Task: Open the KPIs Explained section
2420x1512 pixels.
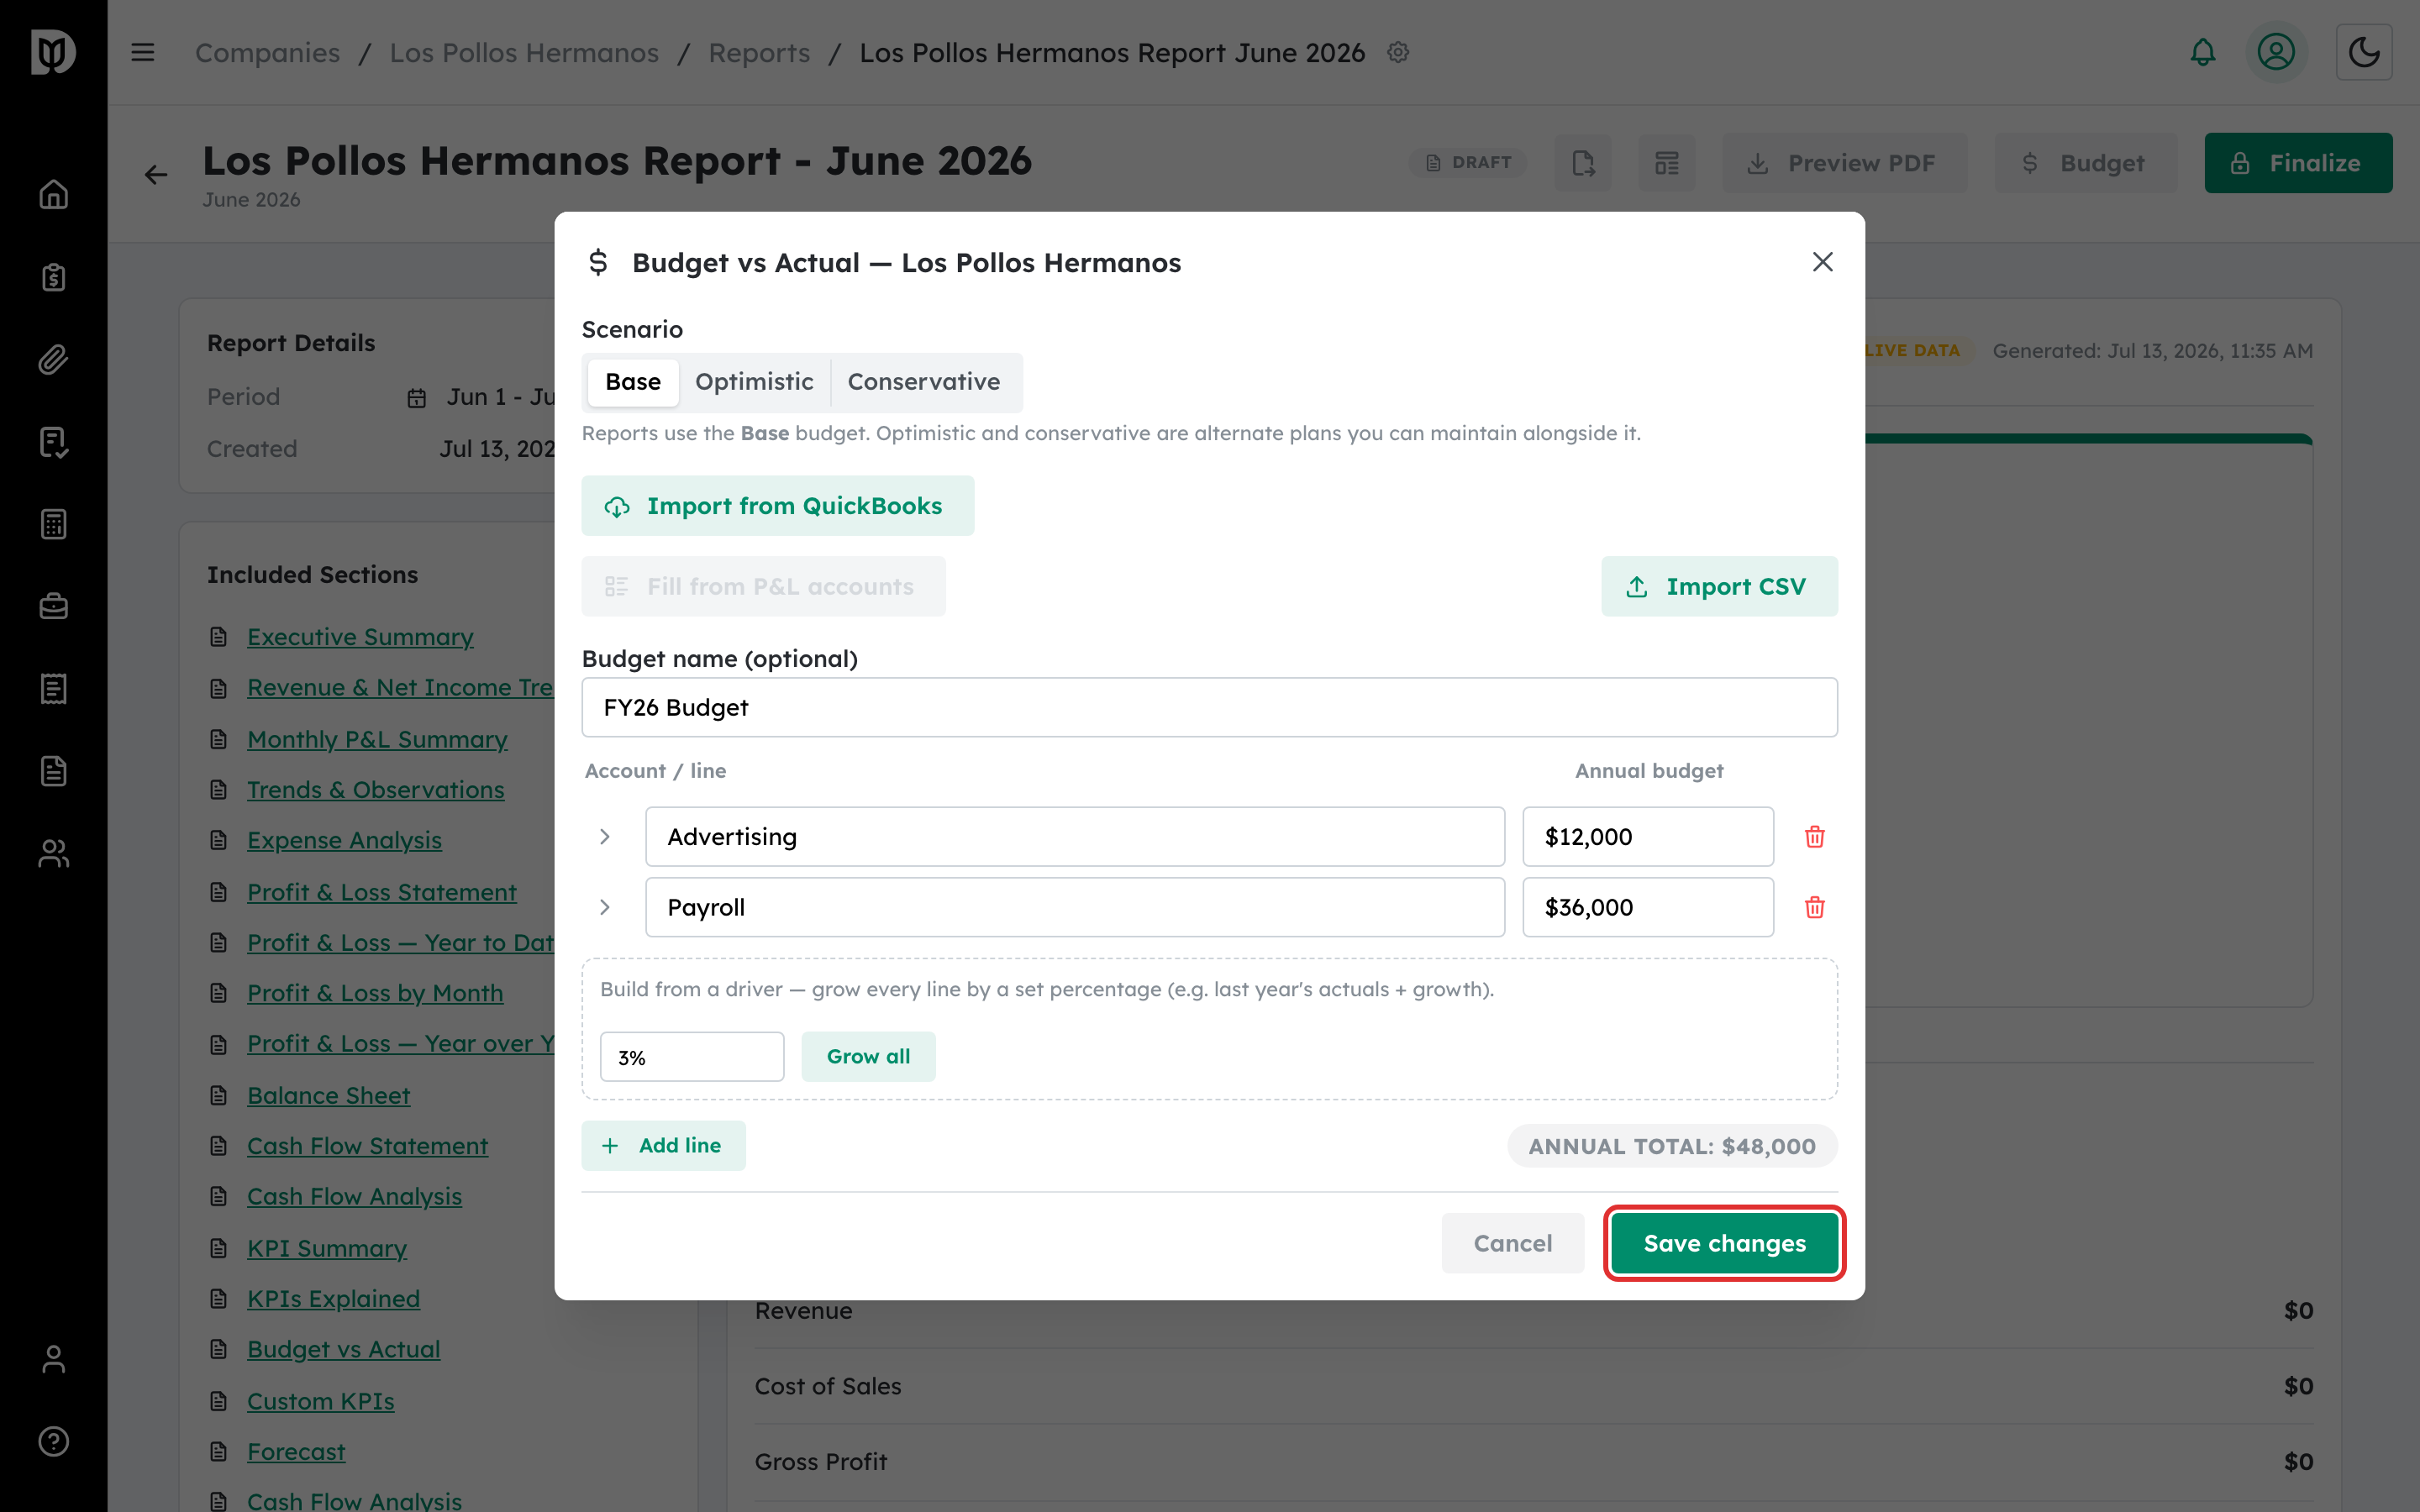Action: point(333,1299)
